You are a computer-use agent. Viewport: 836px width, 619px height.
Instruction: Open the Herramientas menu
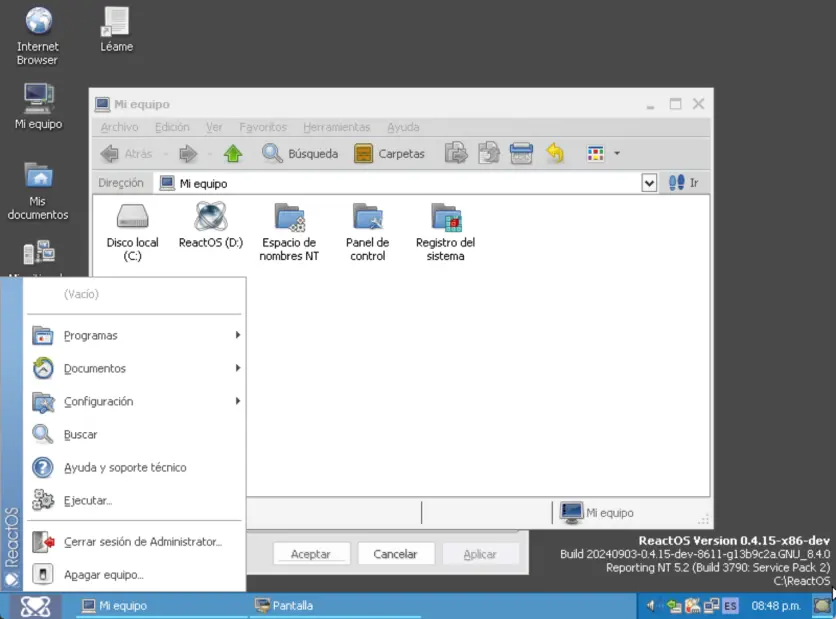[336, 127]
